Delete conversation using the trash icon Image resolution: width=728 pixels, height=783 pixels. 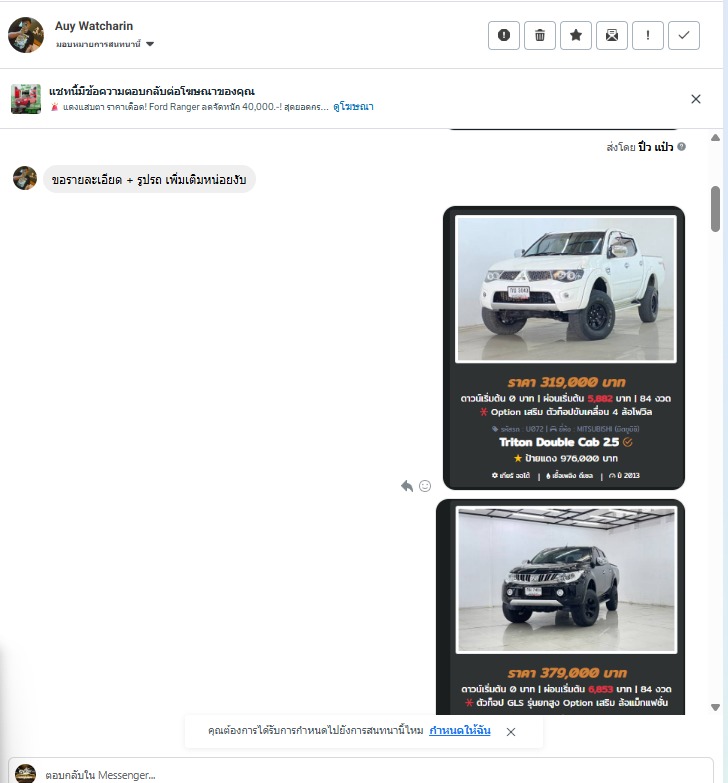(x=540, y=35)
